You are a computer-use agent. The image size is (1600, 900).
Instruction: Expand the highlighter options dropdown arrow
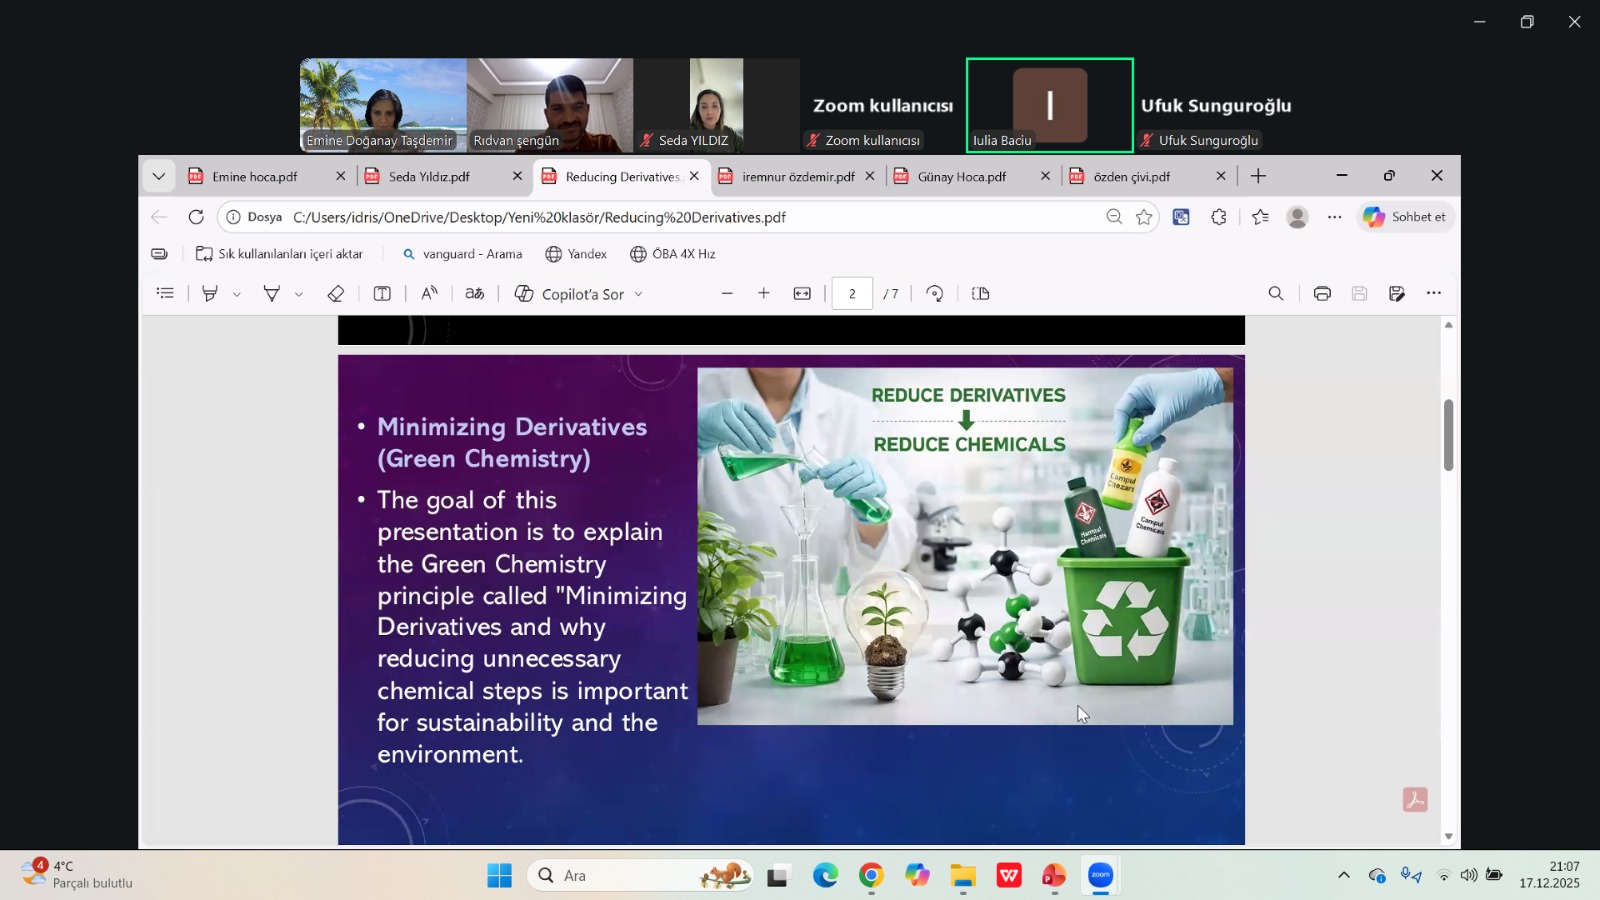[x=237, y=294]
